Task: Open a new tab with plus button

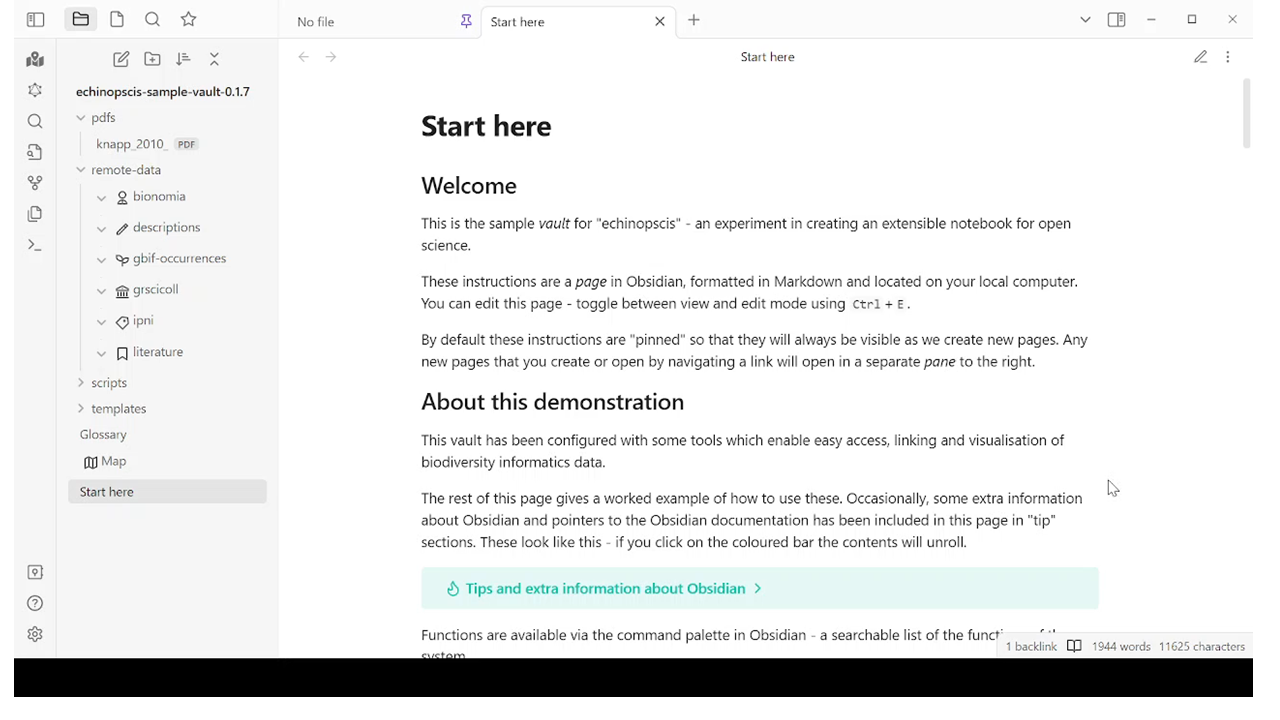Action: pyautogui.click(x=694, y=20)
